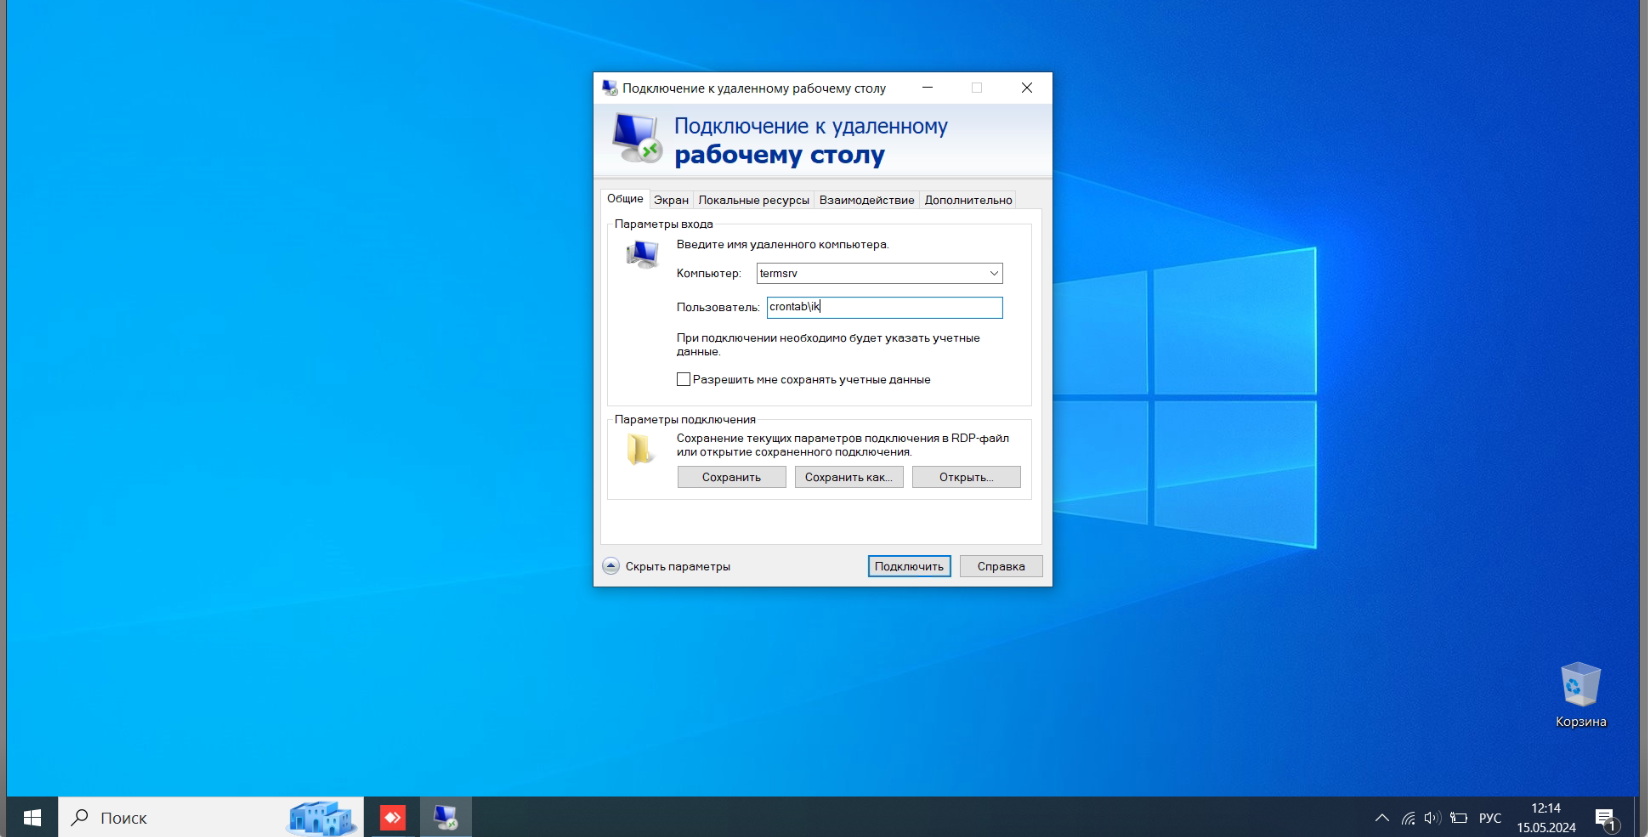Image resolution: width=1648 pixels, height=837 pixels.
Task: Click the network tray icon
Action: point(1408,818)
